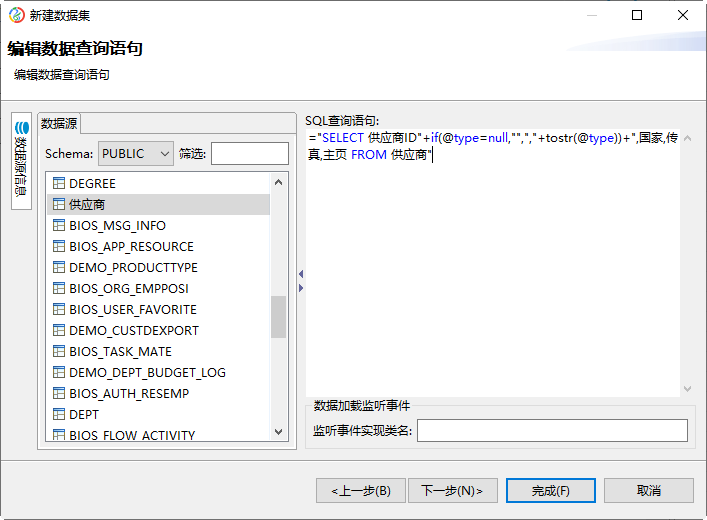
Task: Click into the SQL查询语句 editor area
Action: [x=495, y=280]
